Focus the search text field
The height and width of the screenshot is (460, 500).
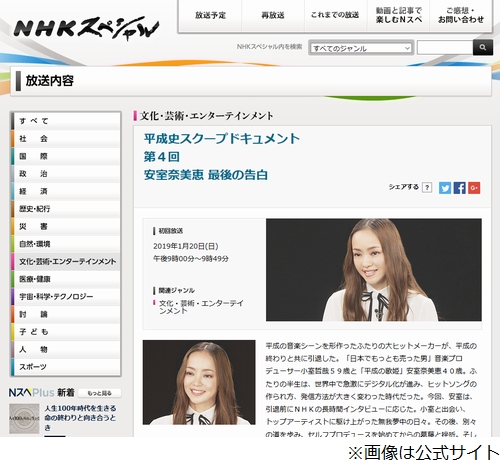pyautogui.click(x=445, y=48)
